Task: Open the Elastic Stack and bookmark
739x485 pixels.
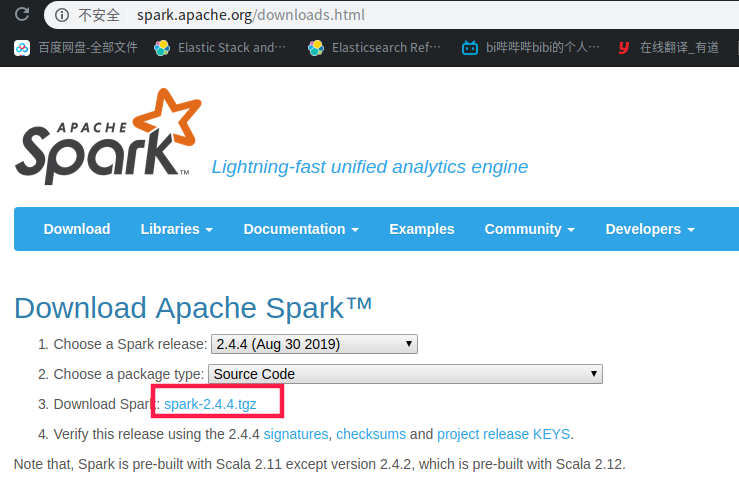Action: [220, 48]
